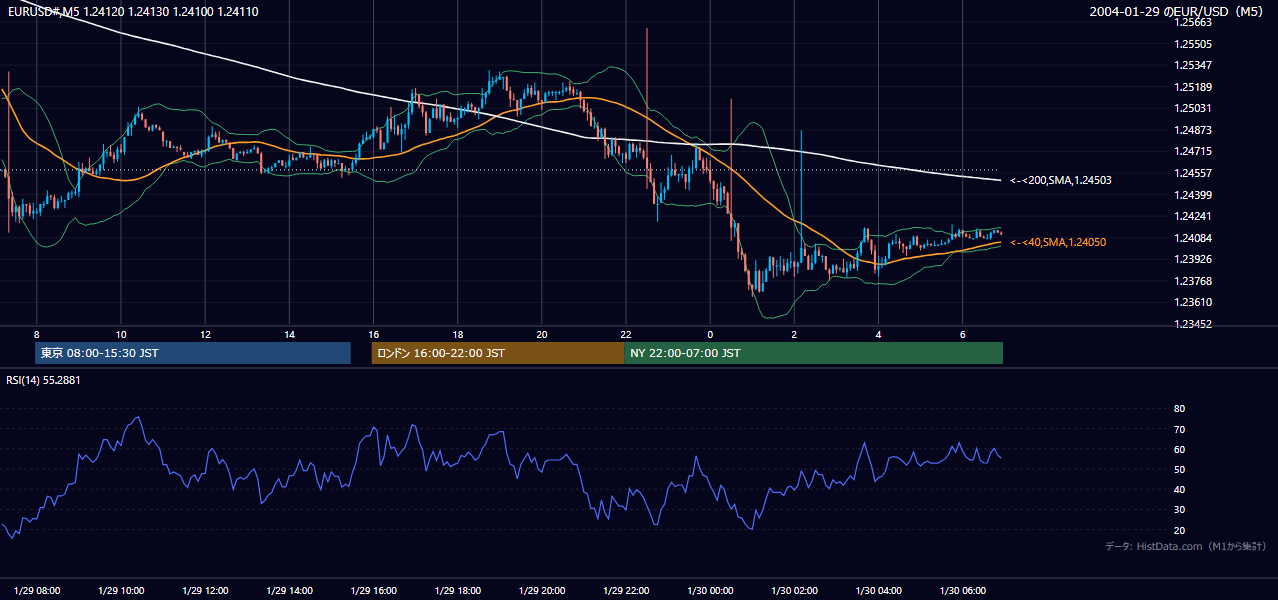The height and width of the screenshot is (600, 1278).
Task: Click price axis value 1.24084
Action: [x=1194, y=237]
